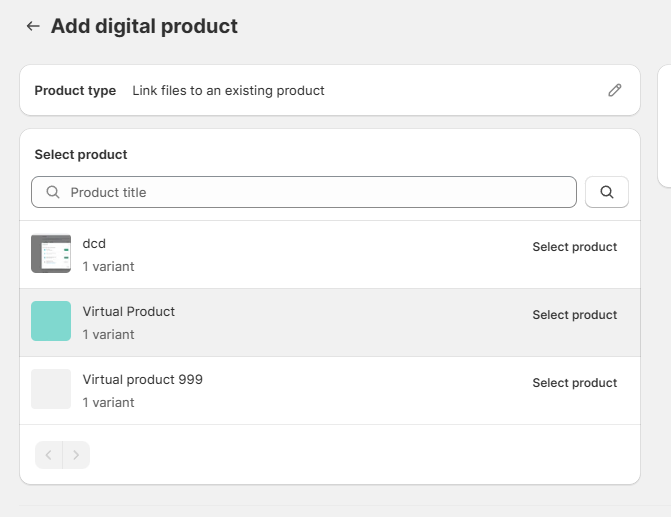Click '1 variant' under Virtual product 999
671x517 pixels.
coord(108,403)
